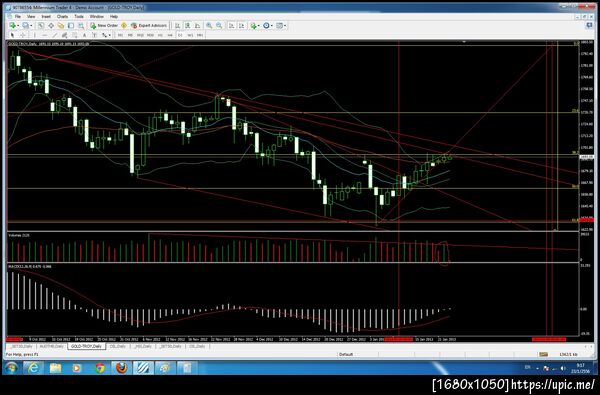Expand the Profiles dropdown arrow

31,26
